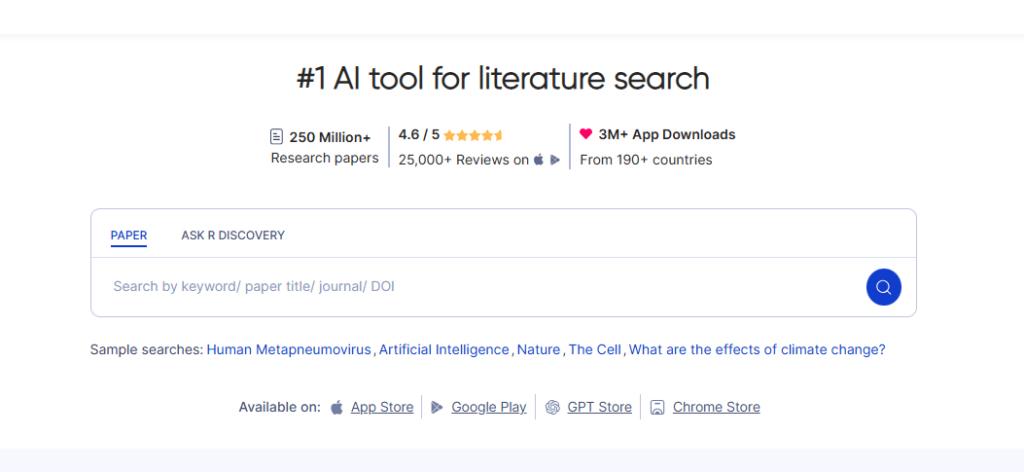This screenshot has height=472, width=1024.
Task: Select the PAPER tab
Action: (x=129, y=236)
